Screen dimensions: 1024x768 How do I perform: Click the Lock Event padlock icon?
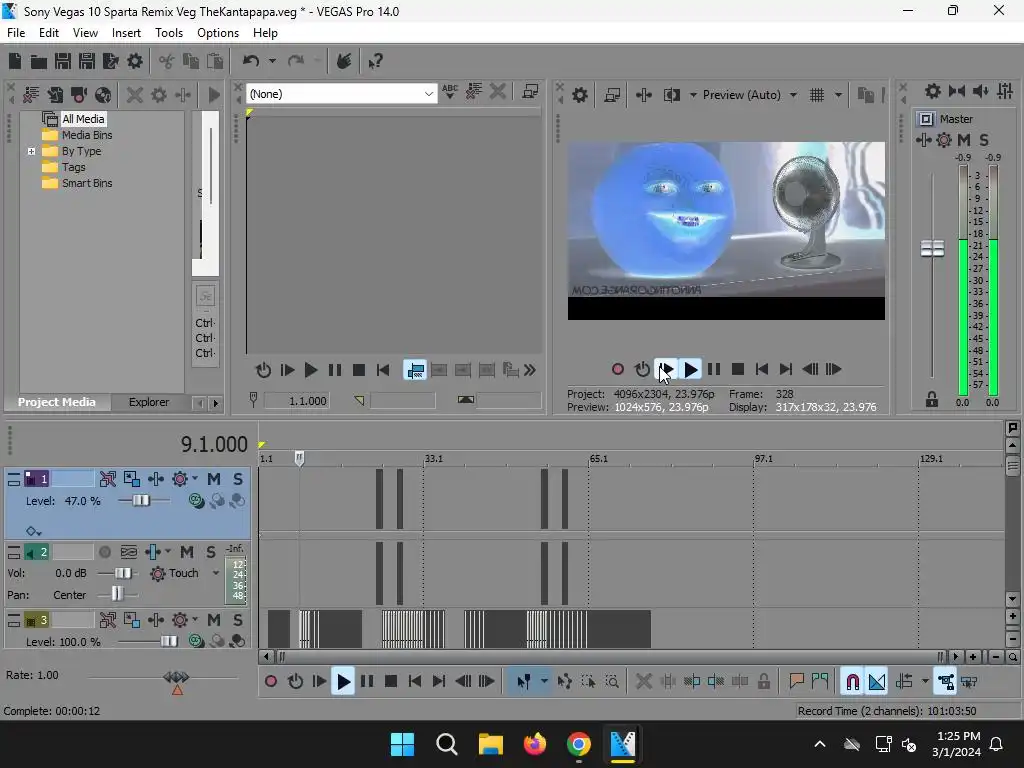(x=763, y=682)
